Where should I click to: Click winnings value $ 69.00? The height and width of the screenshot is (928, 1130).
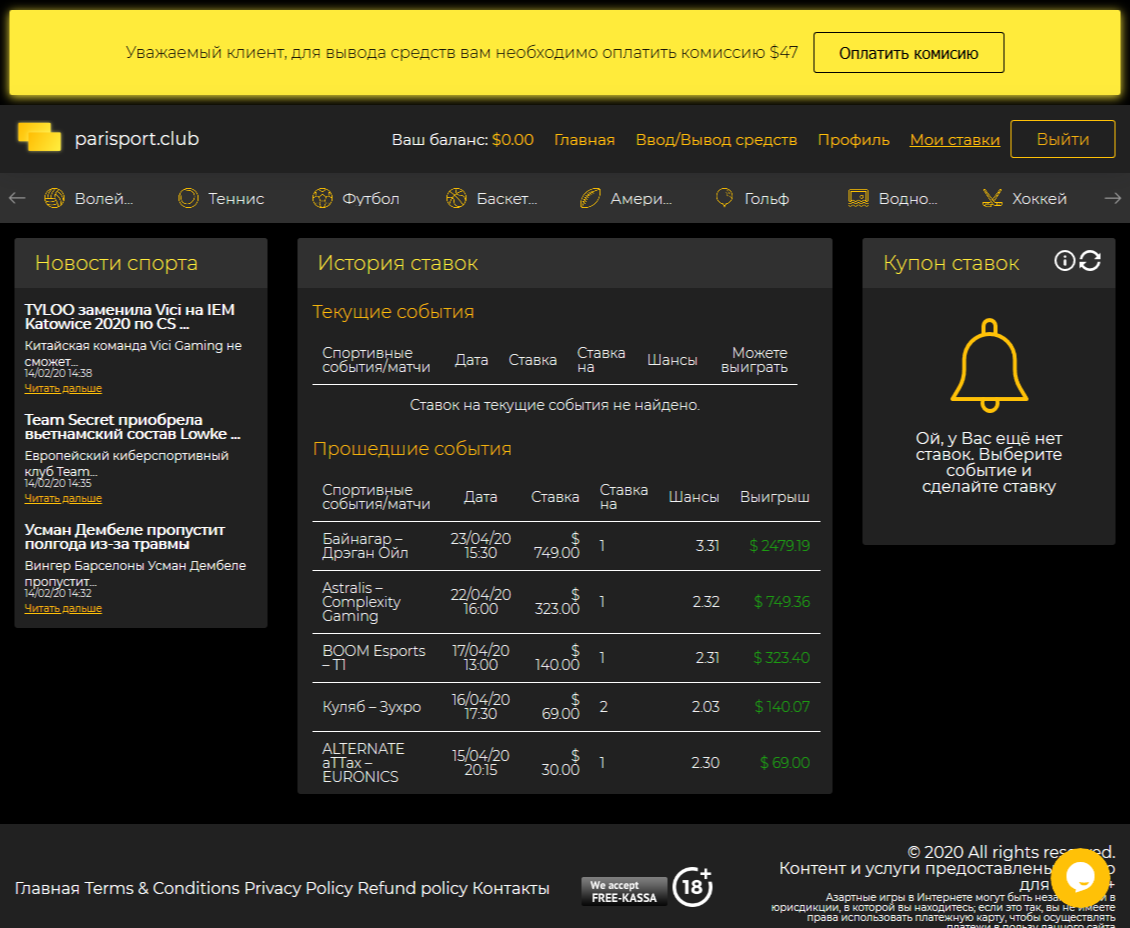tap(785, 762)
